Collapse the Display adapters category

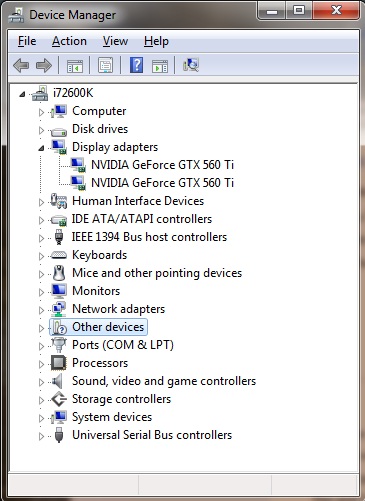pos(41,148)
